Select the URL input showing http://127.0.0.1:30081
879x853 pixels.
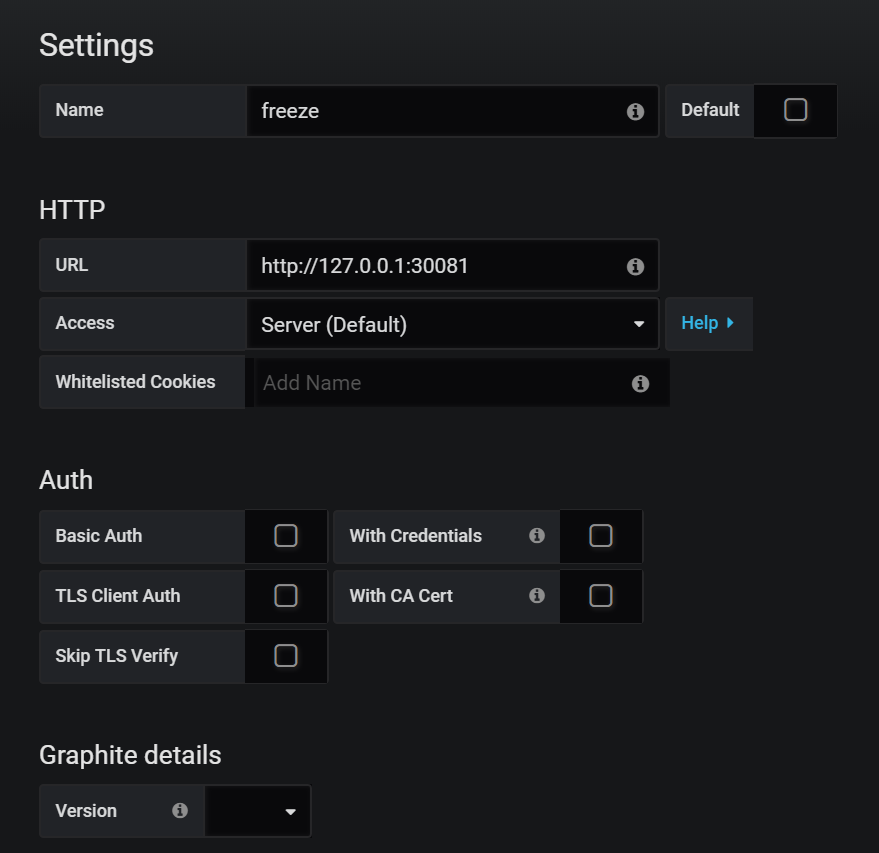coord(430,265)
